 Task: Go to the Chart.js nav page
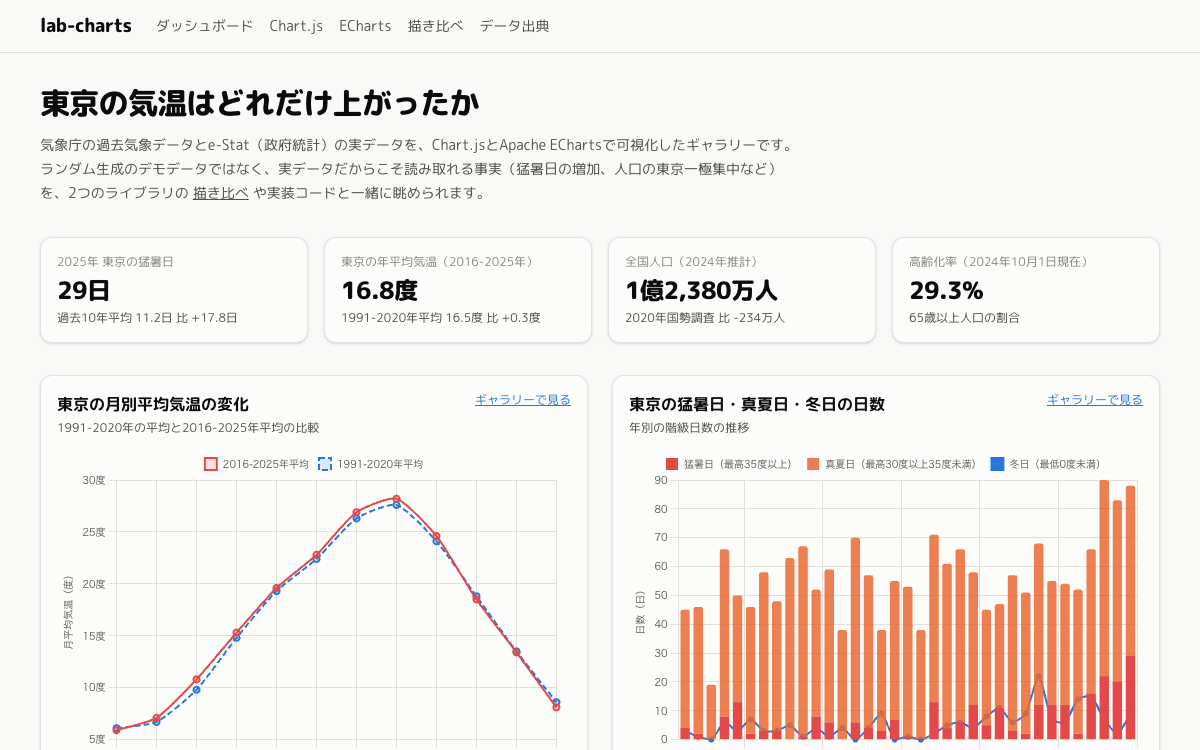point(296,26)
